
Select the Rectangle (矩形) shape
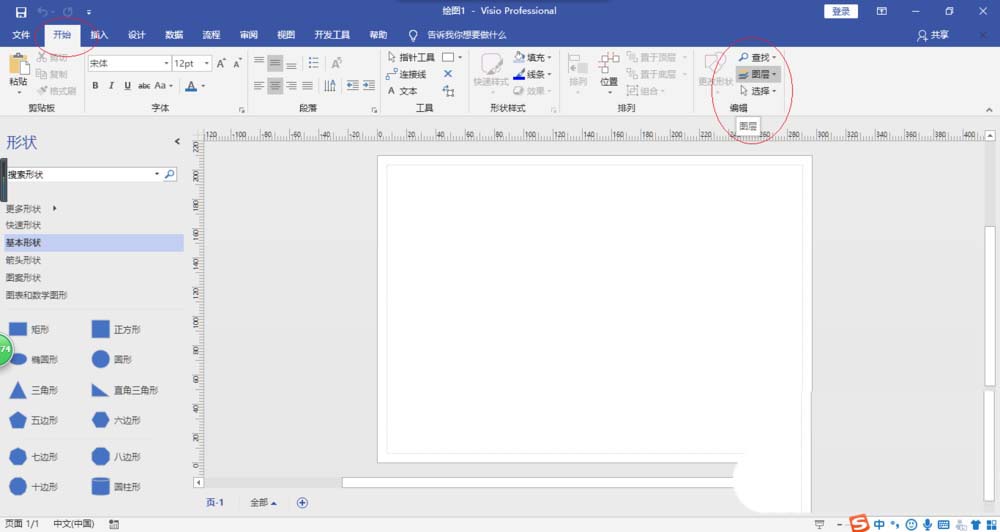tap(29, 329)
